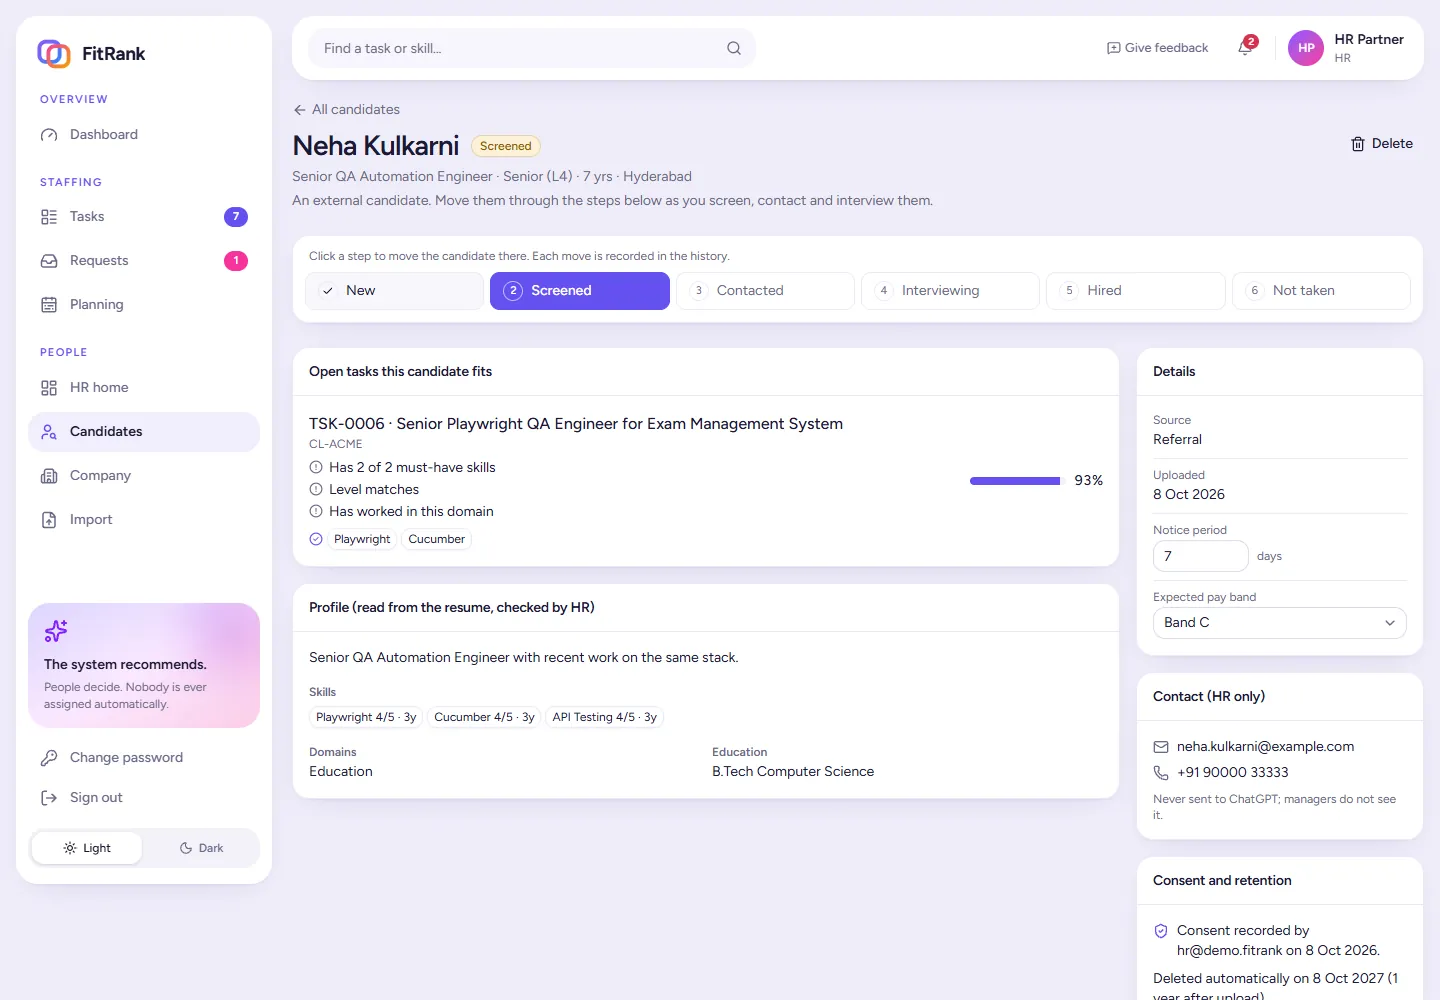Click the Notice period days input
1440x1000 pixels.
coord(1201,556)
